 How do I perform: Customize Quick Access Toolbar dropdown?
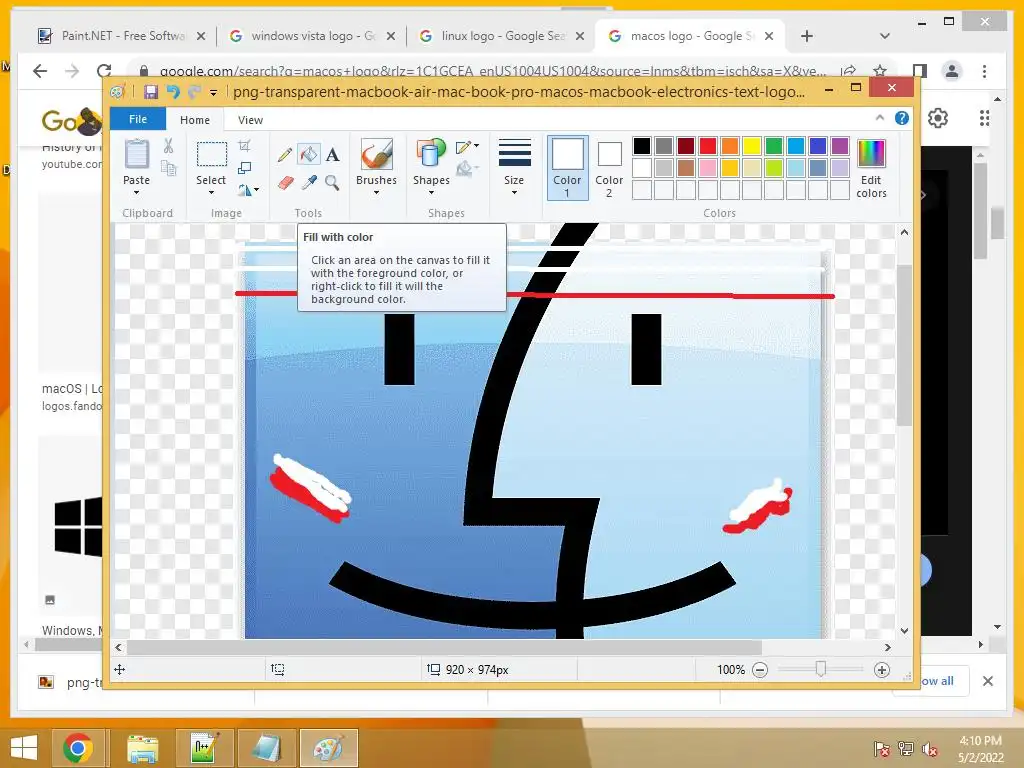point(213,93)
